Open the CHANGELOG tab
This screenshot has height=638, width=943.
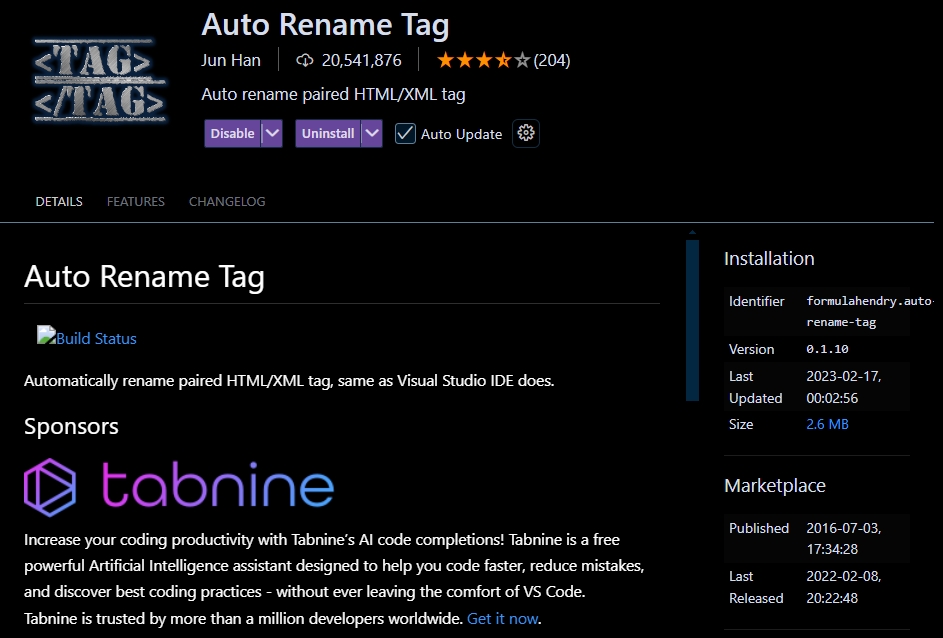[227, 201]
